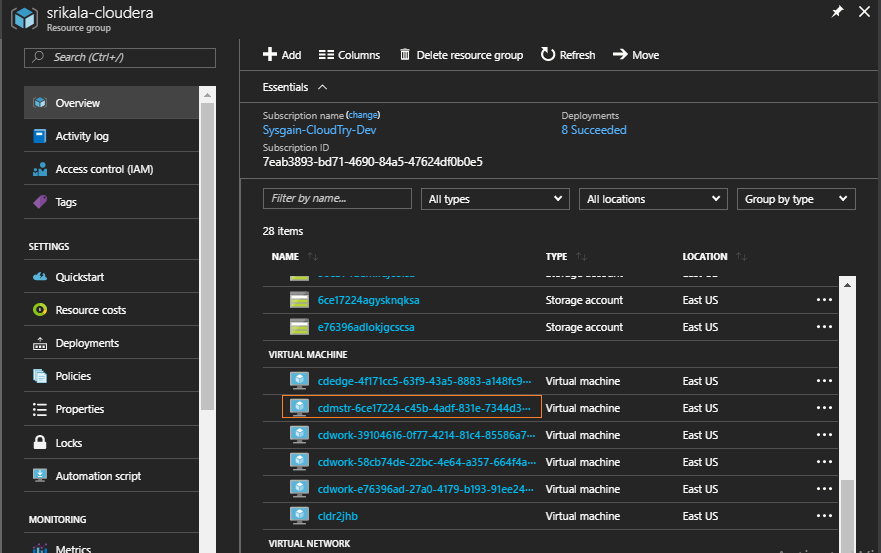The height and width of the screenshot is (553, 881).
Task: Open the cldr2jhb virtual machine
Action: click(338, 516)
